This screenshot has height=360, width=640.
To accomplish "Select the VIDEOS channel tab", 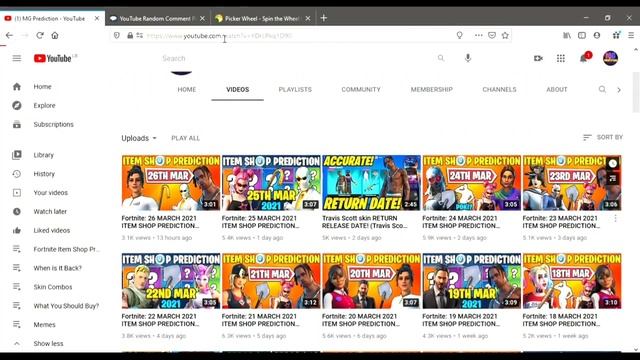I will click(238, 89).
